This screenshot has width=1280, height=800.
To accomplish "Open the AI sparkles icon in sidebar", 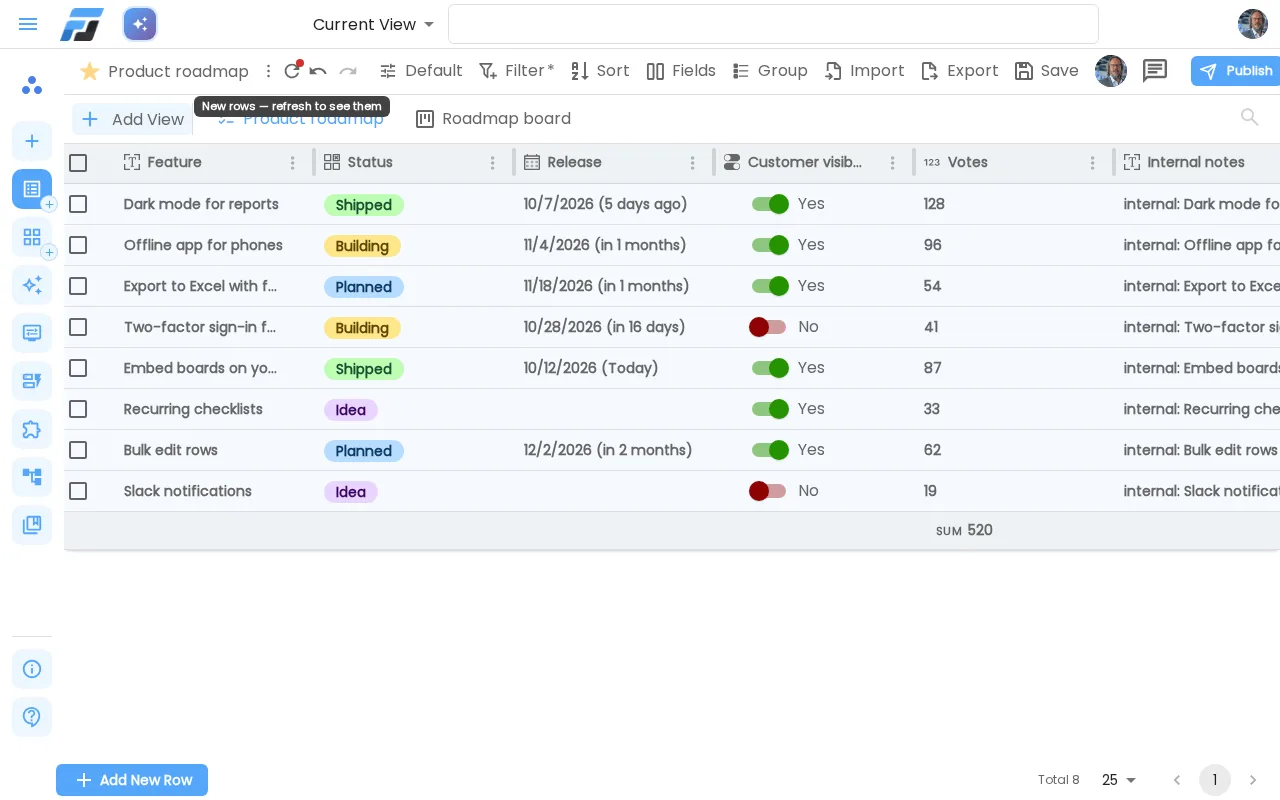I will click(x=32, y=285).
